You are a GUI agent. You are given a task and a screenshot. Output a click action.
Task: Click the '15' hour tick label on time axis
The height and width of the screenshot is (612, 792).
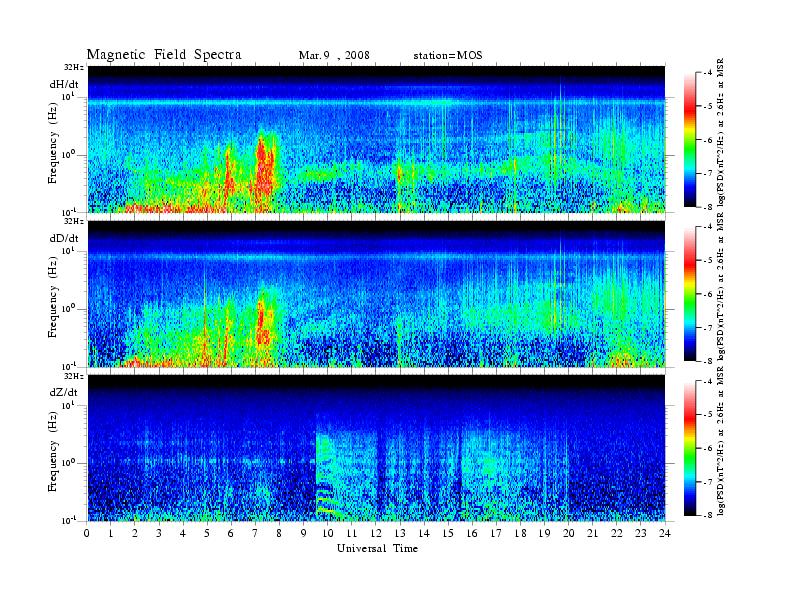click(x=448, y=533)
